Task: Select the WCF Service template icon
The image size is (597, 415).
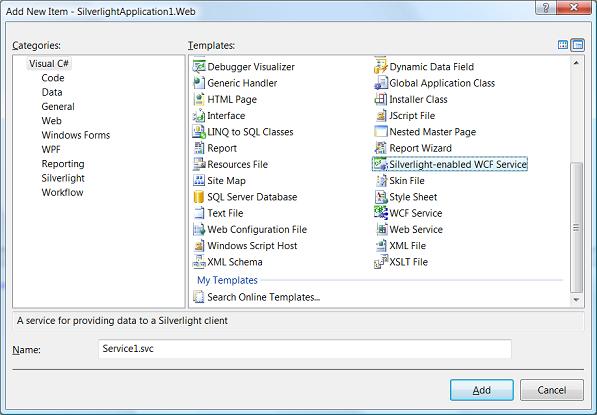Action: 381,213
